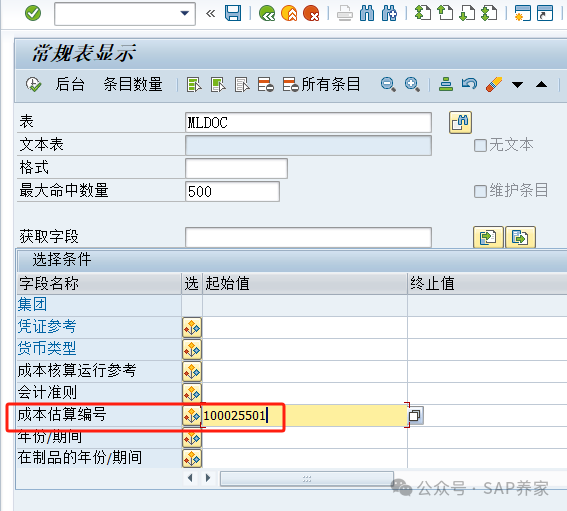Click the black down triangle icon
Screen dimensions: 567x511
coord(517,85)
